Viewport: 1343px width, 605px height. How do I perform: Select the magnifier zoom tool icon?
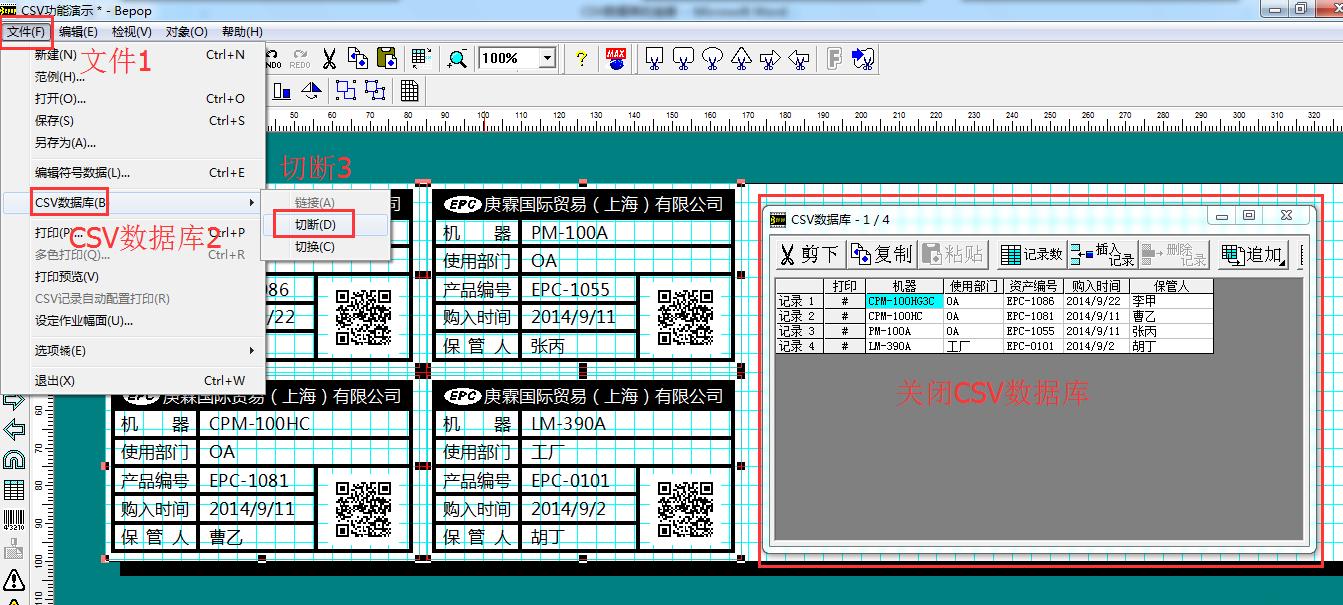coord(457,59)
